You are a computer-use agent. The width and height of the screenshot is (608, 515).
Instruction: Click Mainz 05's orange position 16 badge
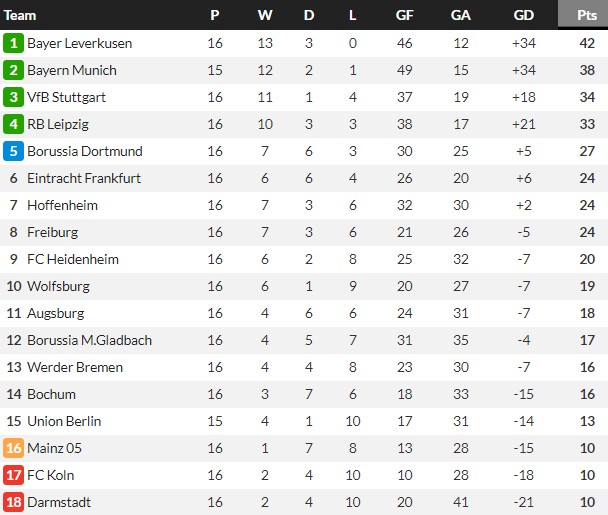tap(14, 448)
